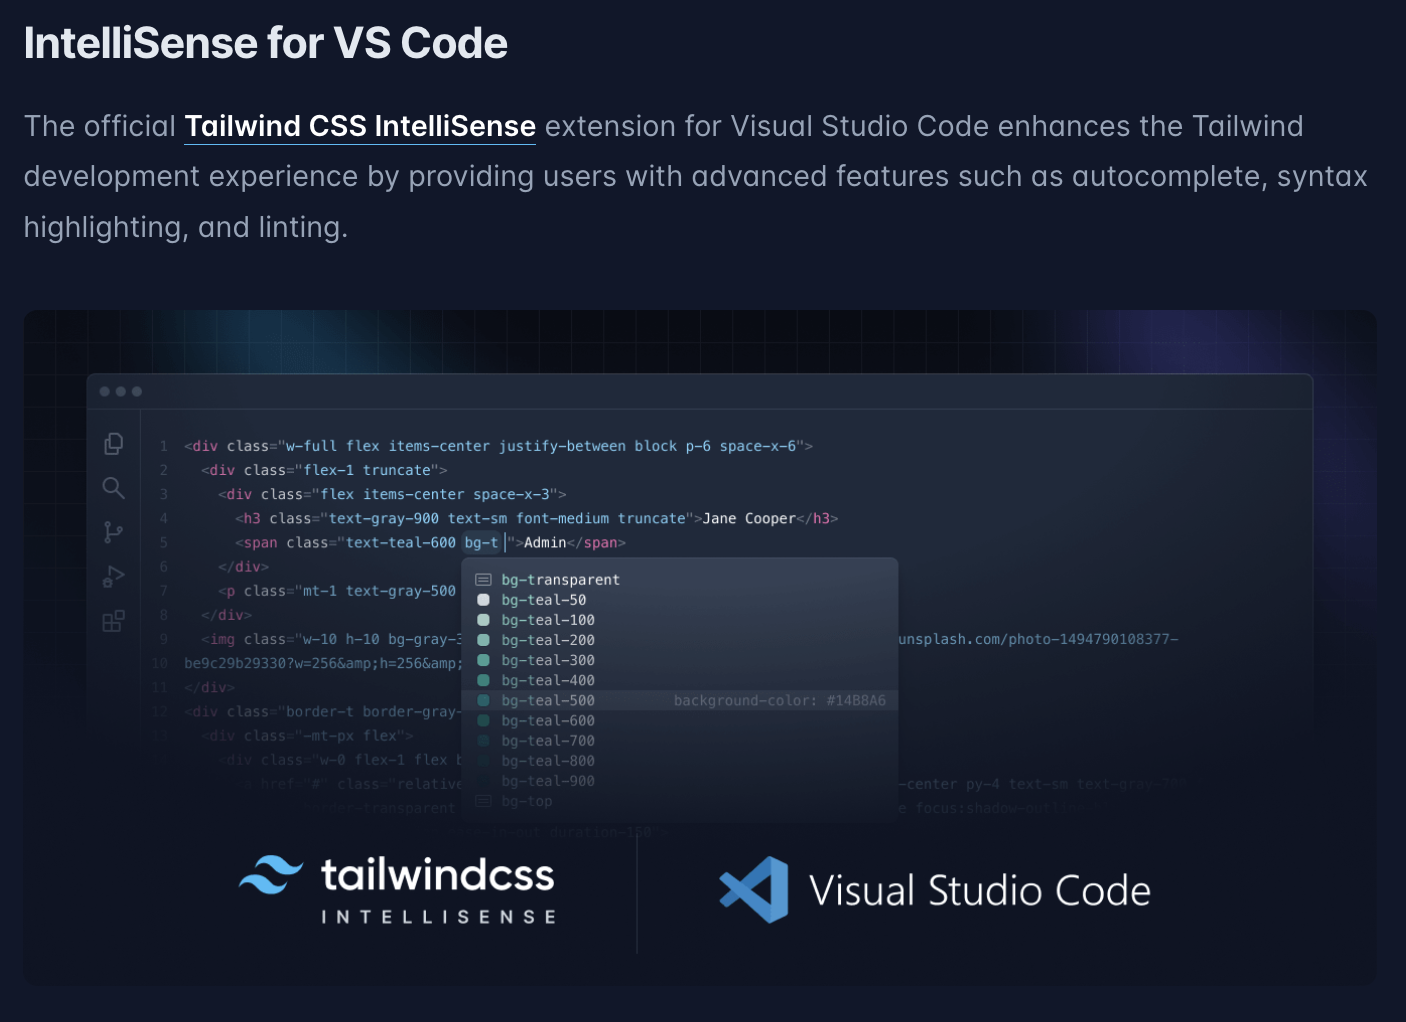Click the bg-teal-500 color swatch
This screenshot has height=1022, width=1406.
483,700
